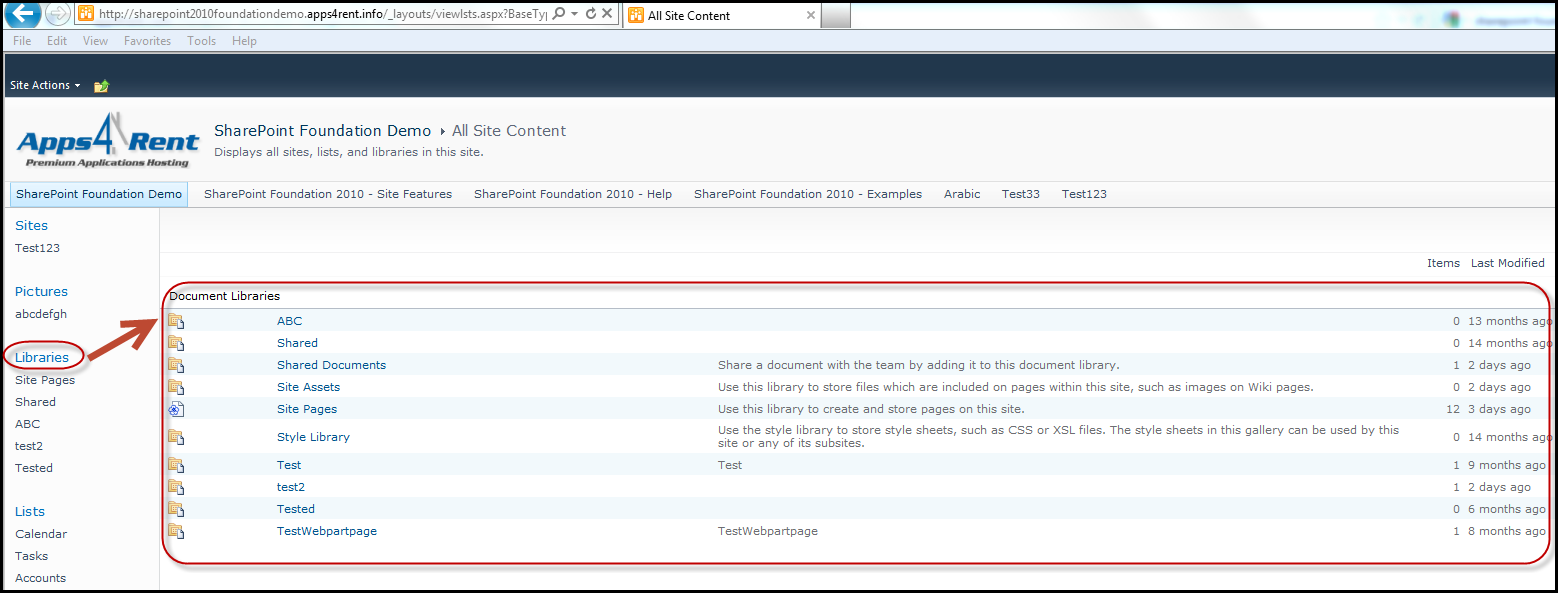Click the test2 library row icon
The image size is (1558, 593).
pyautogui.click(x=176, y=487)
